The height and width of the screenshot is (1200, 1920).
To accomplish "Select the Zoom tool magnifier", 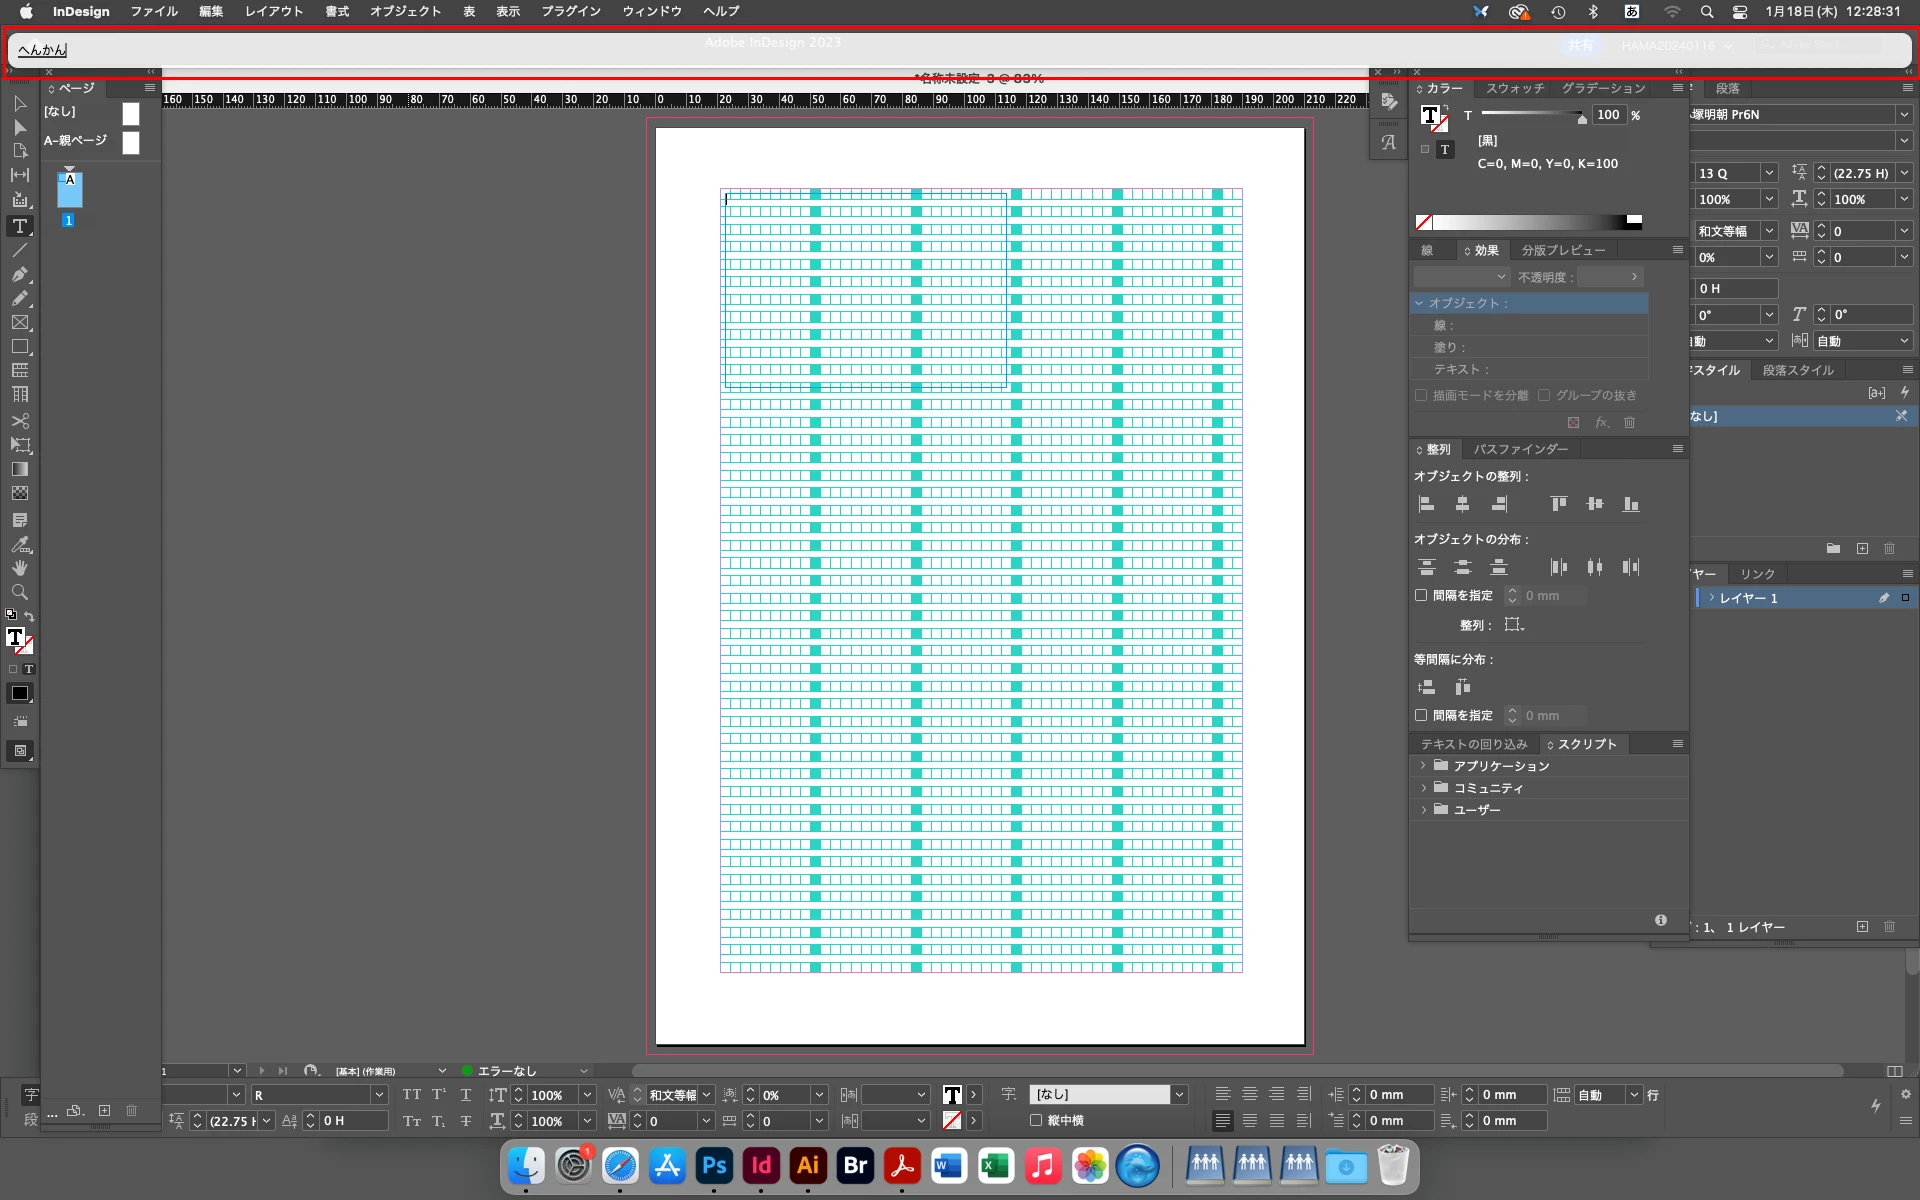I will tap(19, 592).
